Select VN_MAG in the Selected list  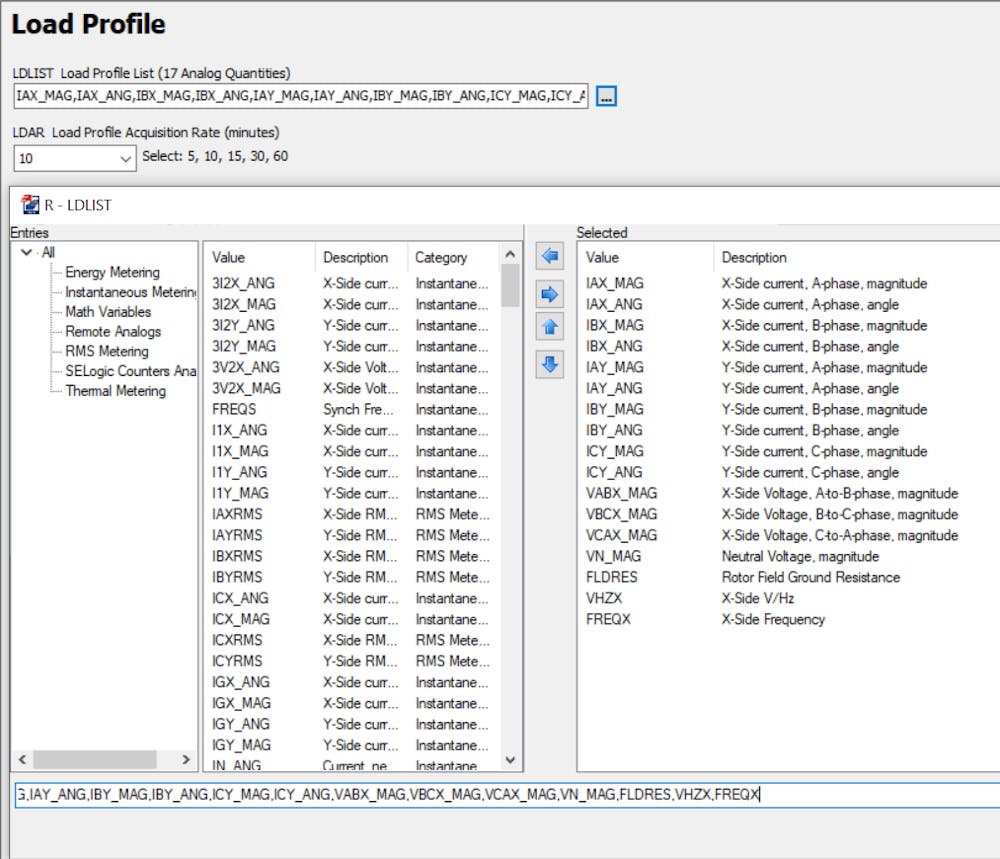coord(613,556)
